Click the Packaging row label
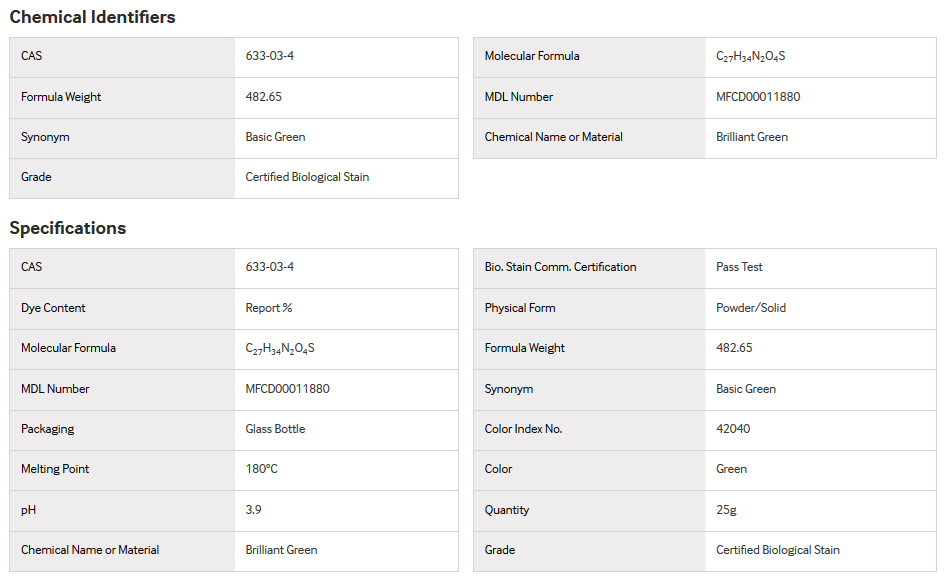This screenshot has height=581, width=946. pyautogui.click(x=48, y=429)
